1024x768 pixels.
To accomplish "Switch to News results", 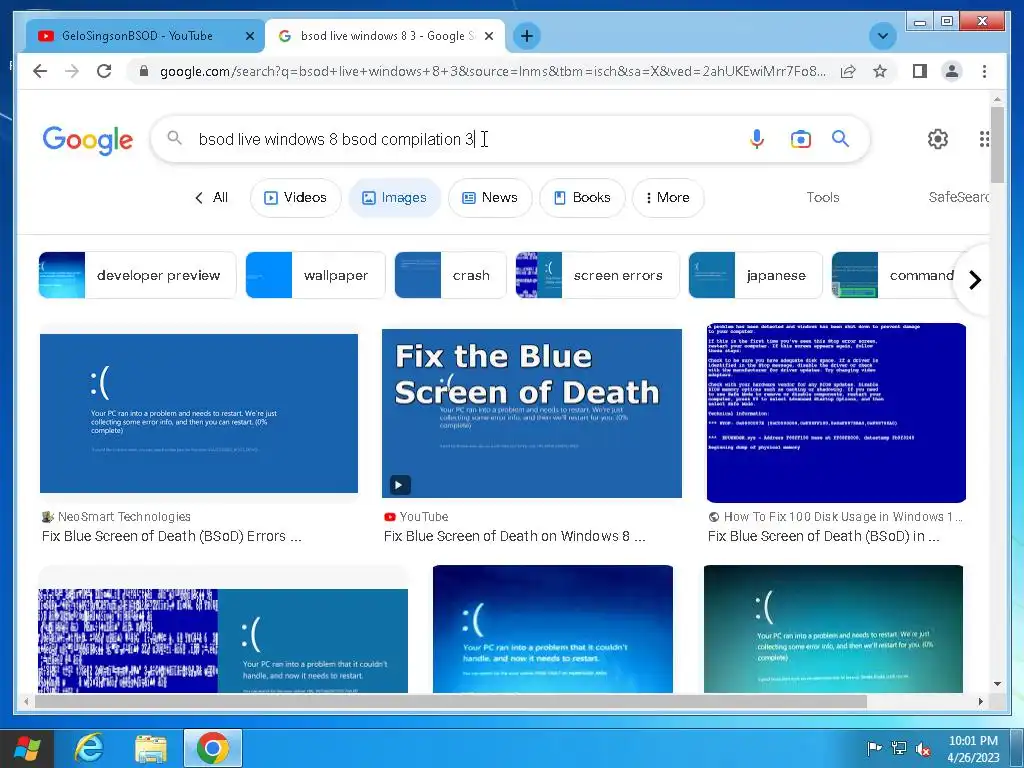I will click(490, 197).
